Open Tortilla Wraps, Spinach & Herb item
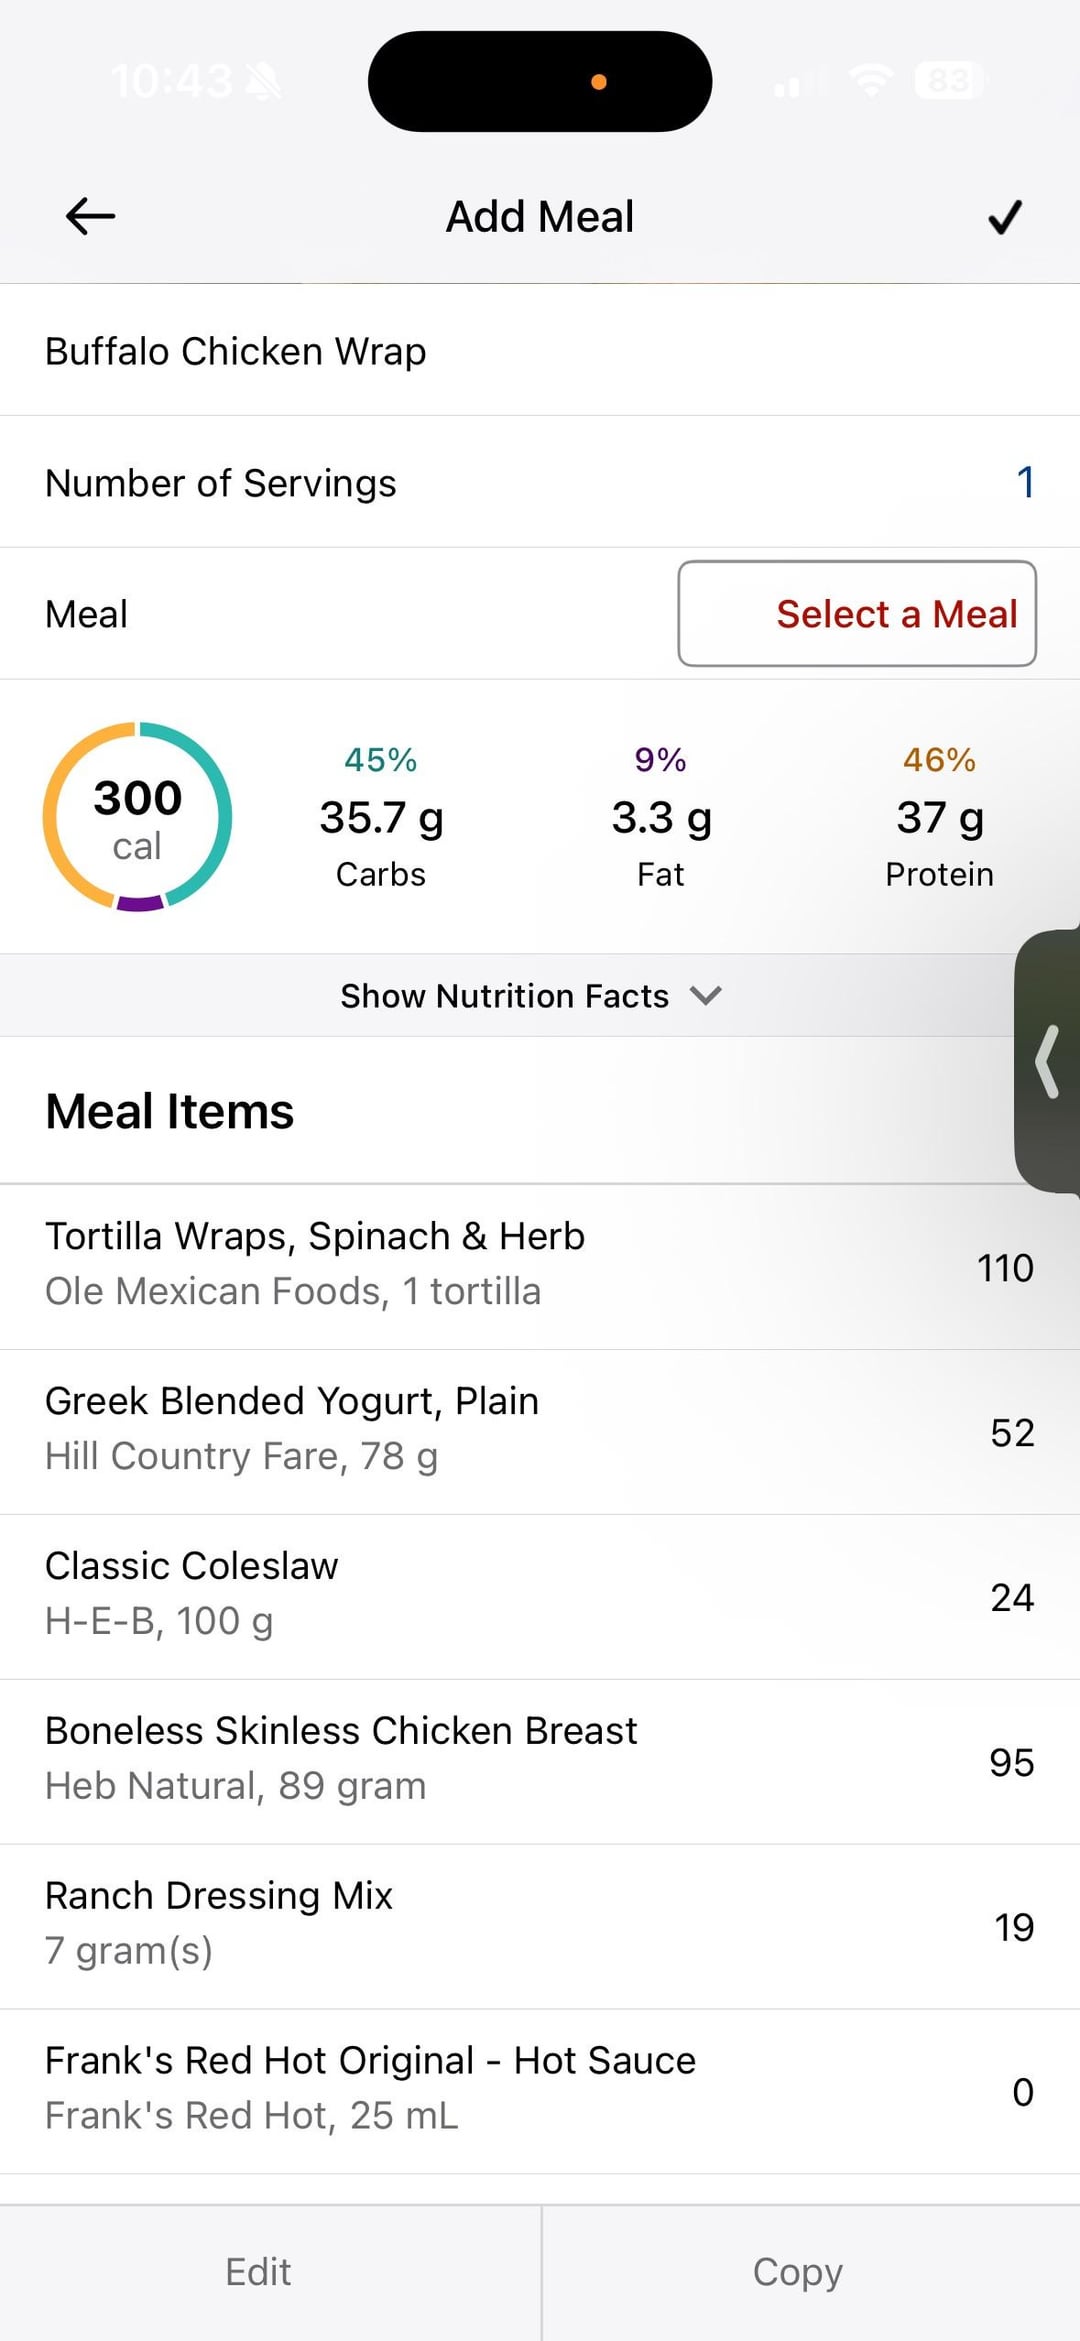 pyautogui.click(x=540, y=1266)
